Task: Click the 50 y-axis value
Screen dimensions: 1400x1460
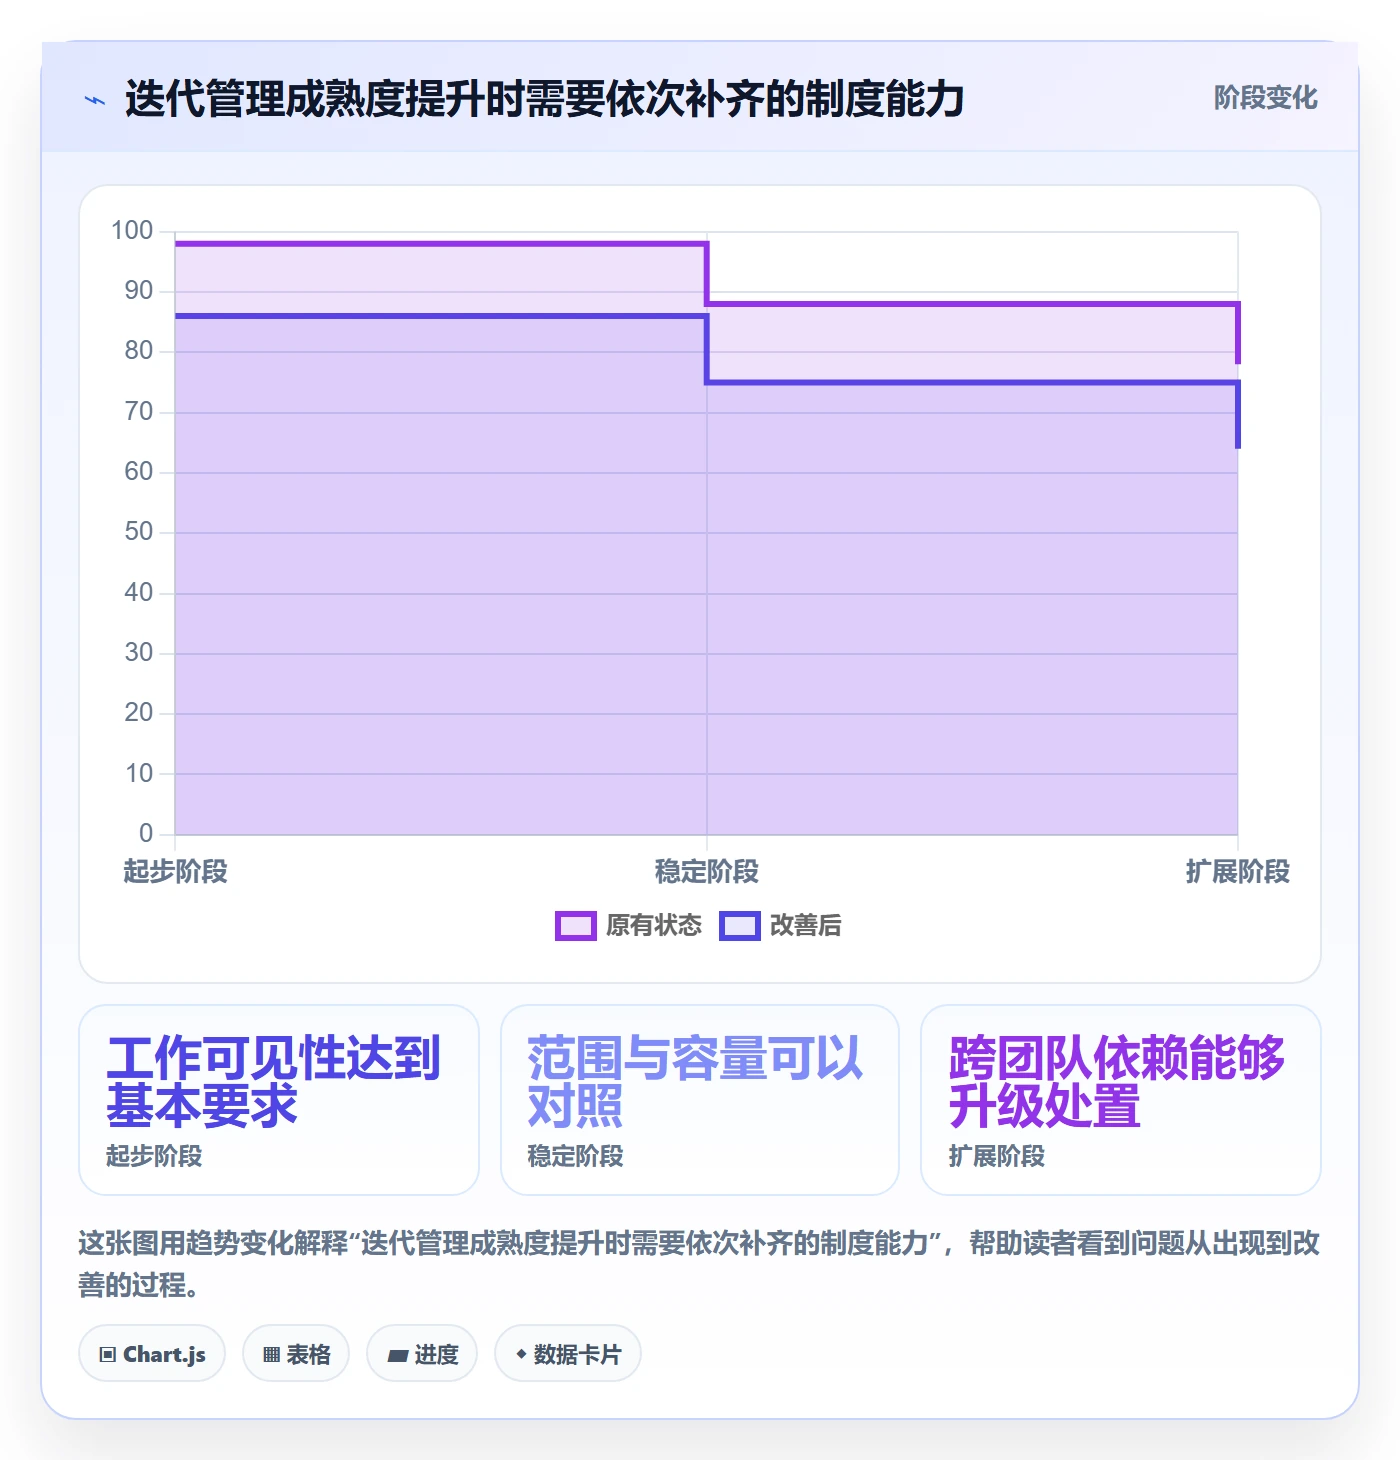Action: pyautogui.click(x=139, y=532)
